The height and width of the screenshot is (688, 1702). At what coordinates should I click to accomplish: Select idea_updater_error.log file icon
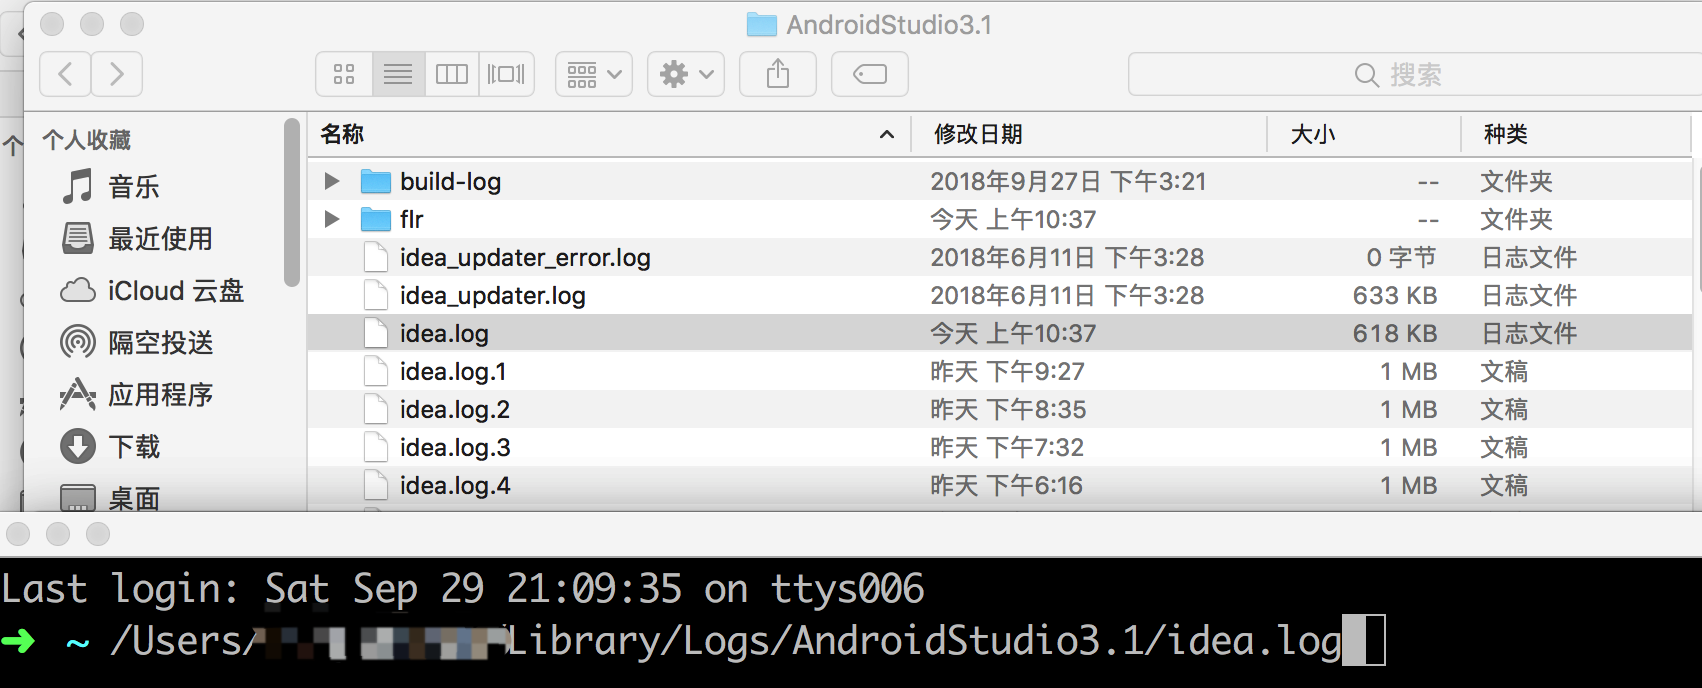[376, 257]
